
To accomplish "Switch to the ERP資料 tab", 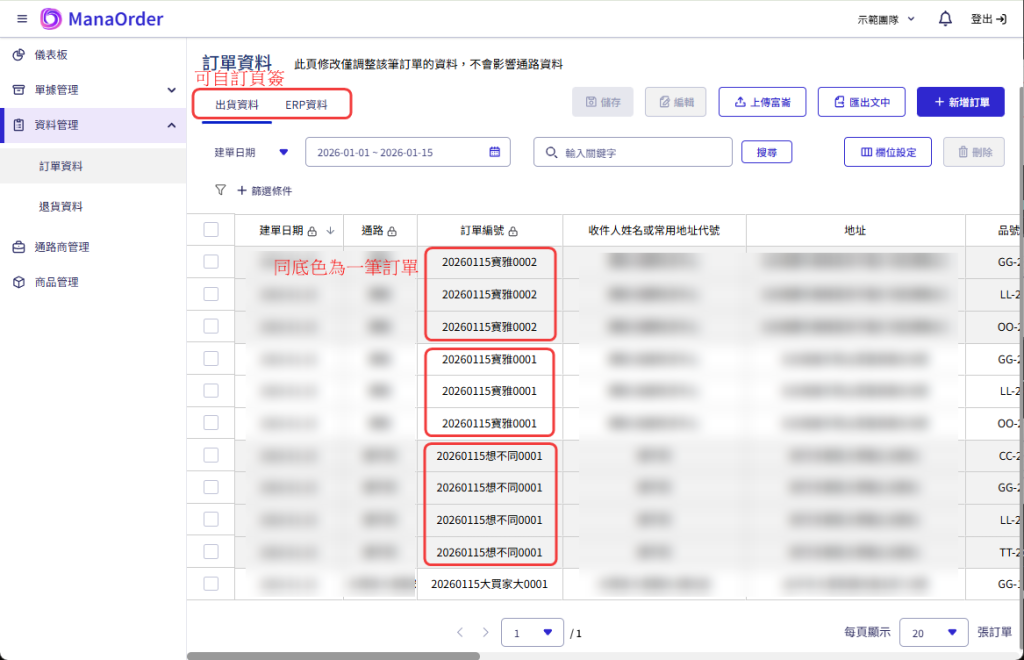I will pyautogui.click(x=306, y=105).
